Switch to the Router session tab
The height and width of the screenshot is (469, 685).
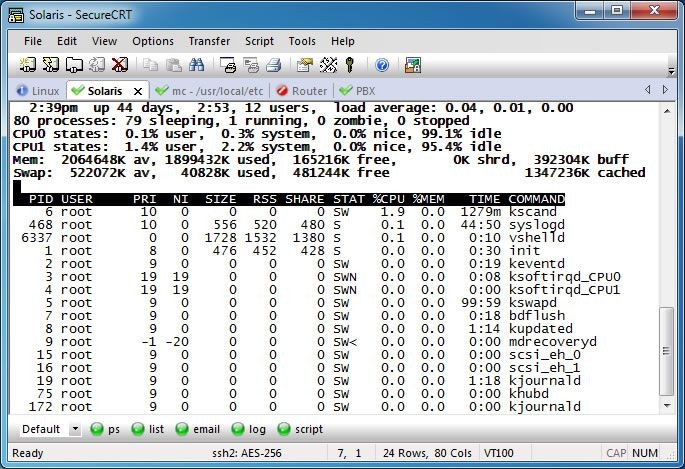click(x=302, y=91)
